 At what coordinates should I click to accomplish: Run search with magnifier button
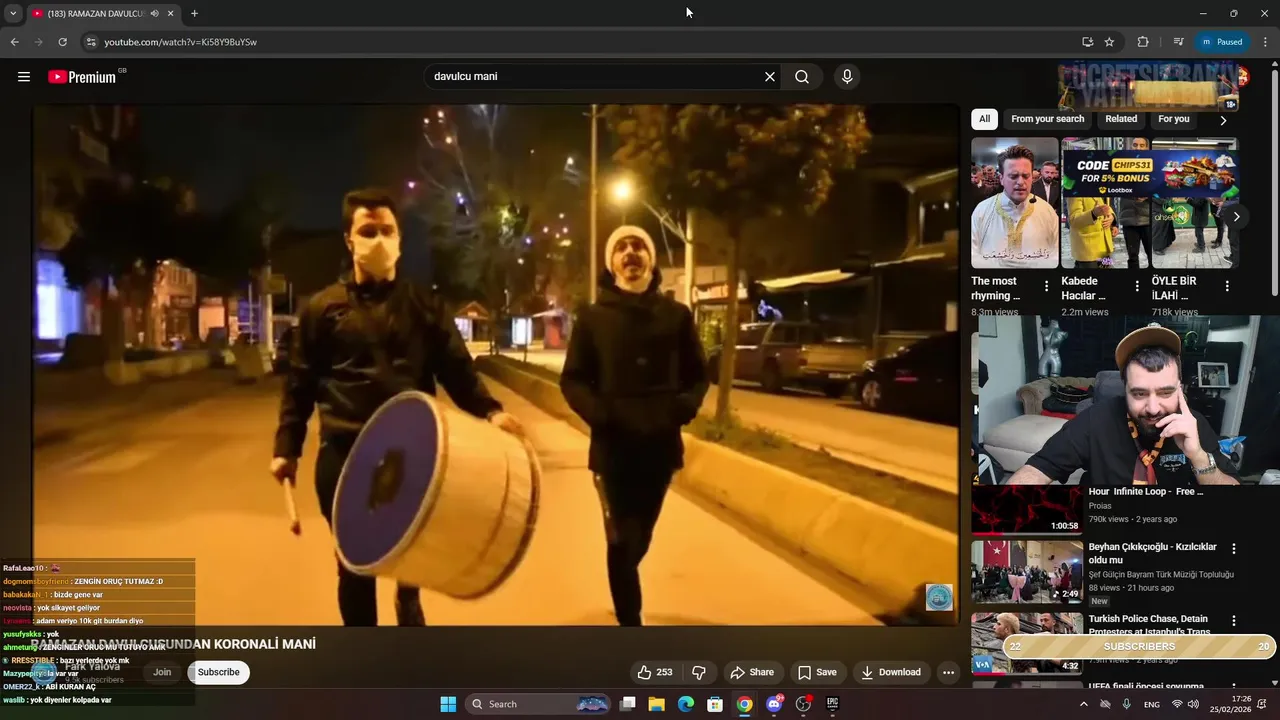(802, 77)
